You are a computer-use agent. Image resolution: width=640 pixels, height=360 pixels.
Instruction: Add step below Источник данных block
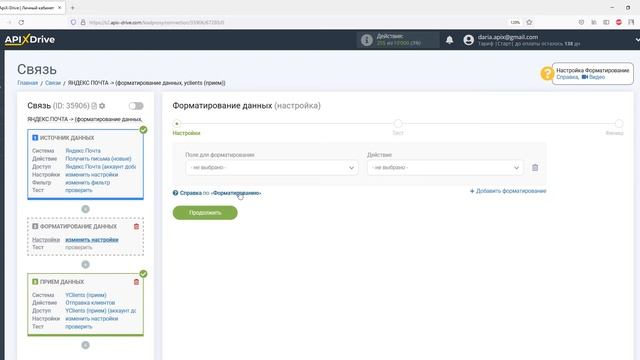coord(85,209)
